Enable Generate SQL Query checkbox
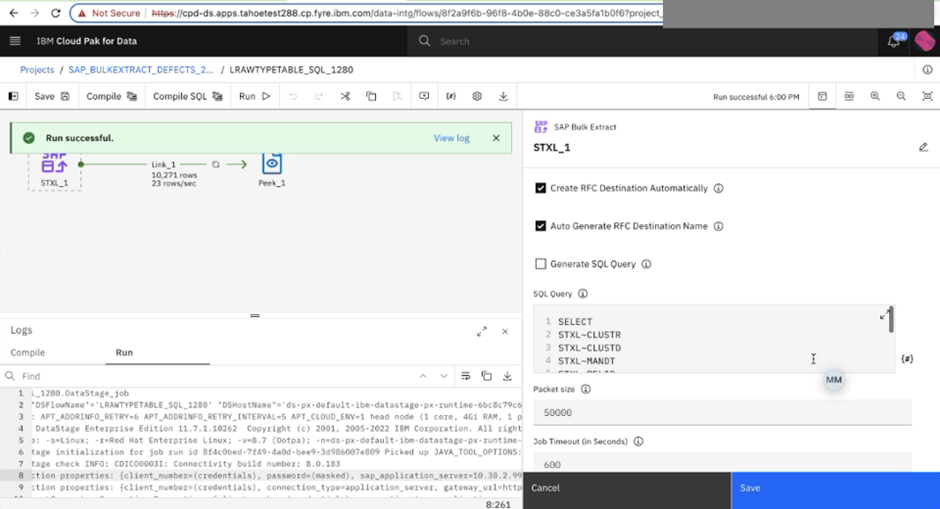Screen dimensions: 940x509 (x=541, y=264)
